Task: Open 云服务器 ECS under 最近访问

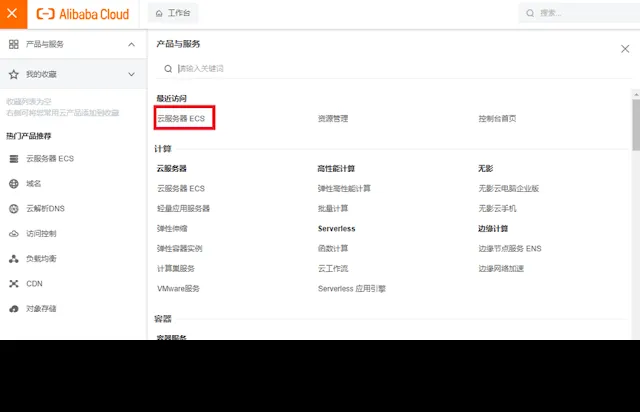Action: (181, 118)
